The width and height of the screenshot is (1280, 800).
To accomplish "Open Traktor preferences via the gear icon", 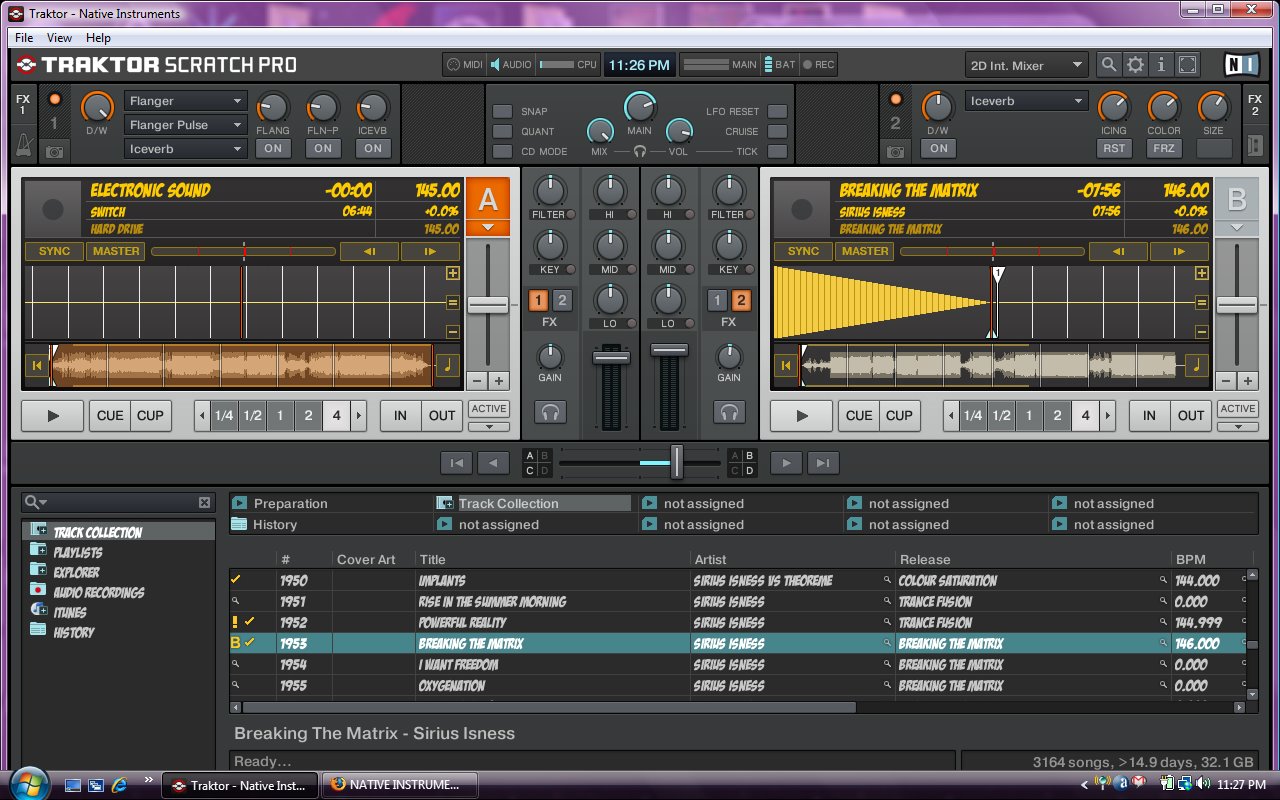I will [x=1135, y=64].
